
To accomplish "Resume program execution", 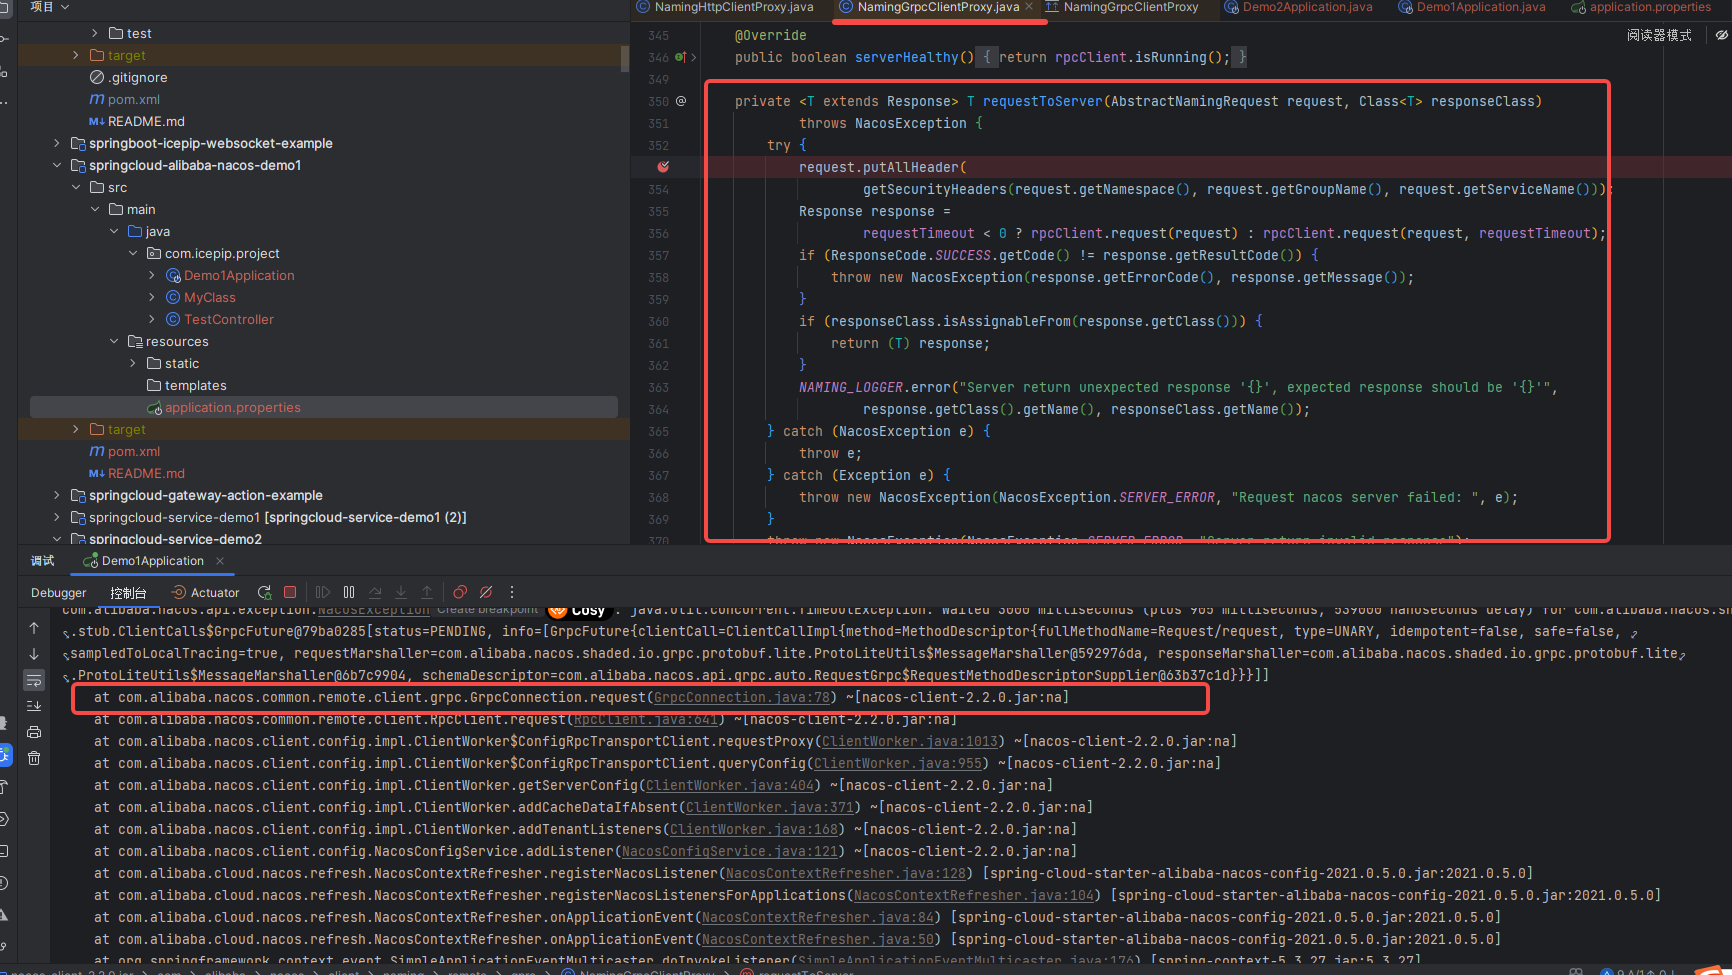I will [x=323, y=592].
